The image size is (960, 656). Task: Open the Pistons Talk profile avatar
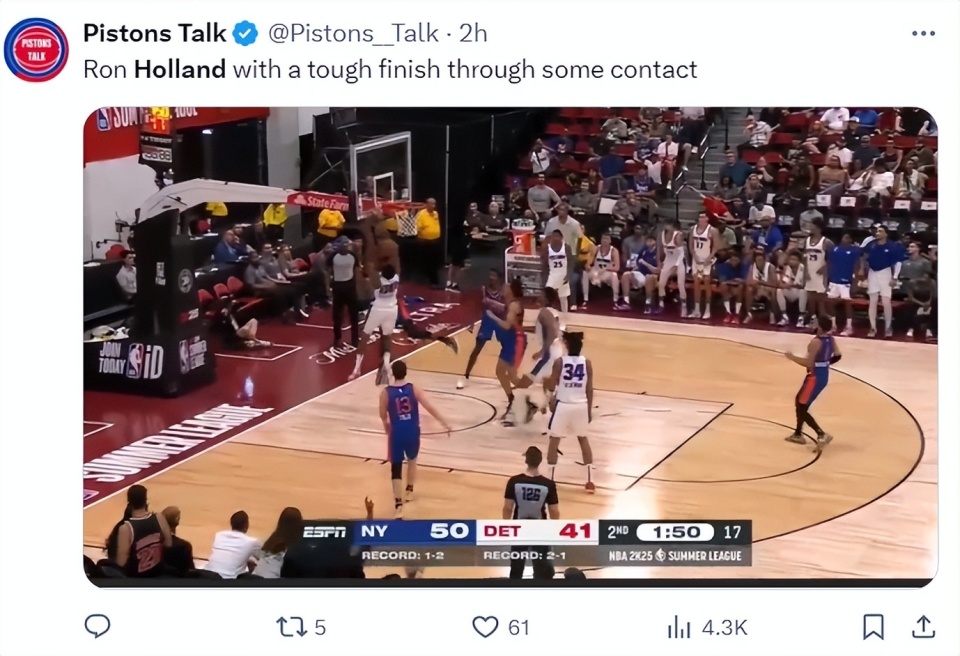coord(36,50)
